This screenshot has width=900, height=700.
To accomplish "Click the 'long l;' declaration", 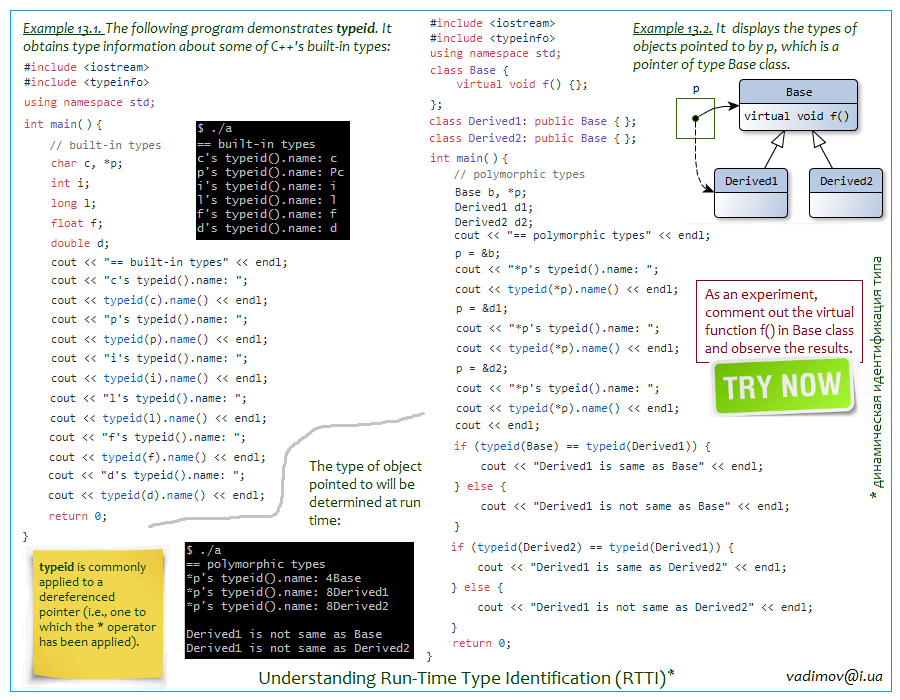I will click(73, 203).
